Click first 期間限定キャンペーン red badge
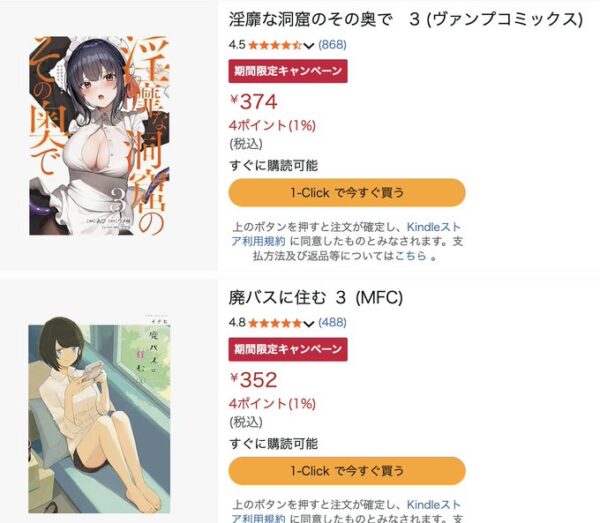This screenshot has width=600, height=523. pyautogui.click(x=288, y=71)
